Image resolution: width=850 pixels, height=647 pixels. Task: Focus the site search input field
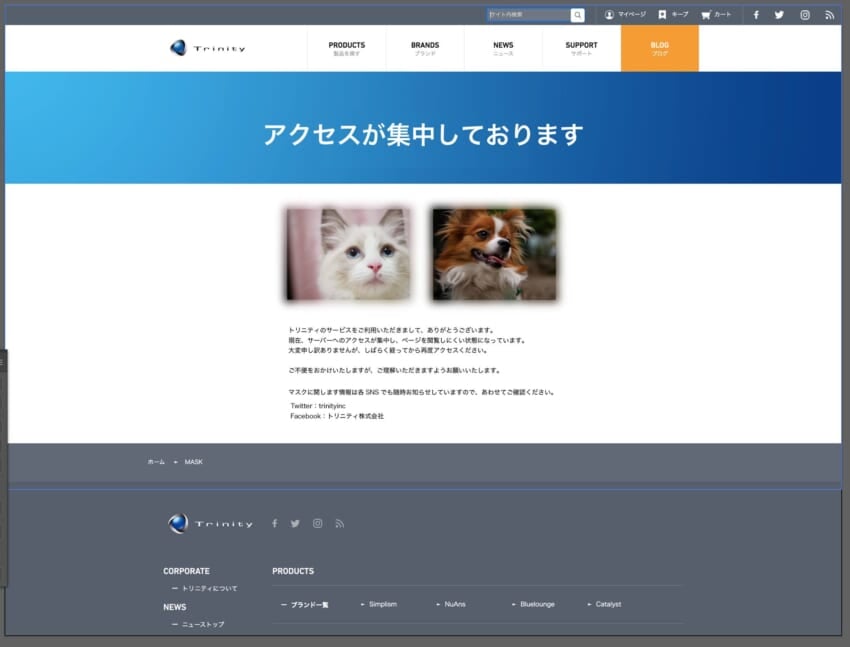click(x=528, y=15)
